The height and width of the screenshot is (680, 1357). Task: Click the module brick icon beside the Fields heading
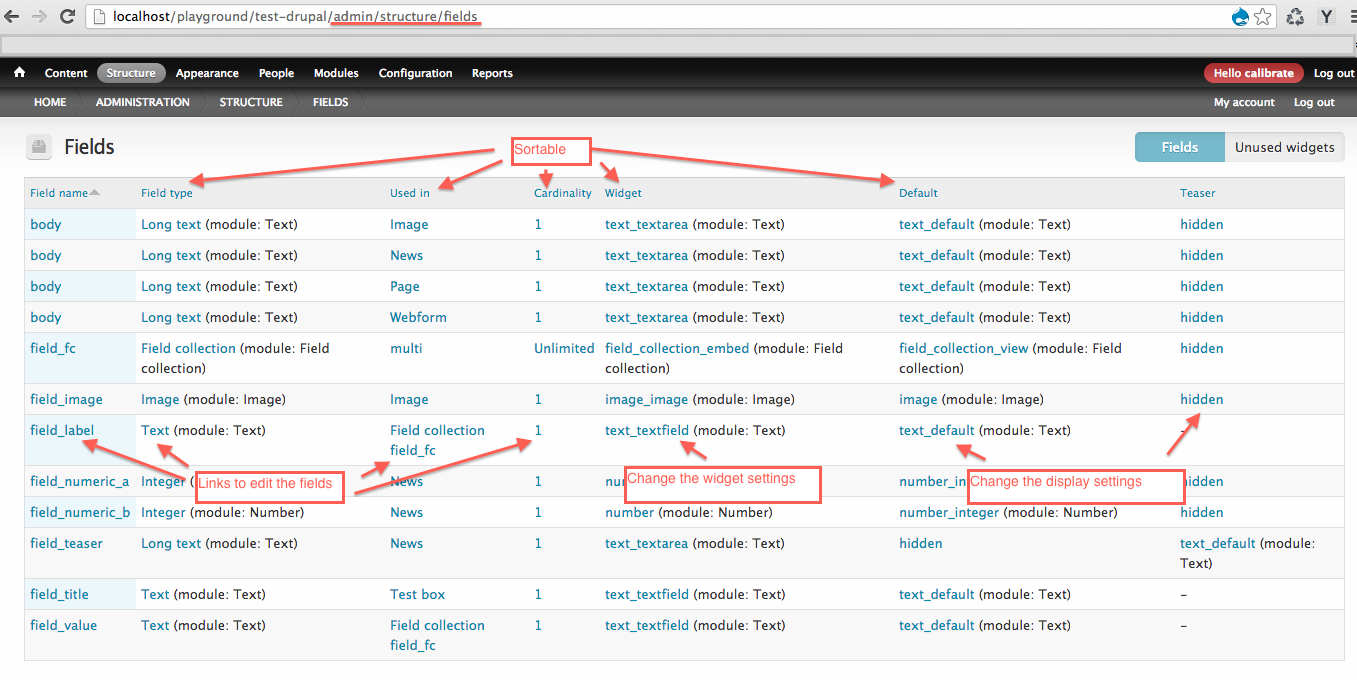point(38,146)
